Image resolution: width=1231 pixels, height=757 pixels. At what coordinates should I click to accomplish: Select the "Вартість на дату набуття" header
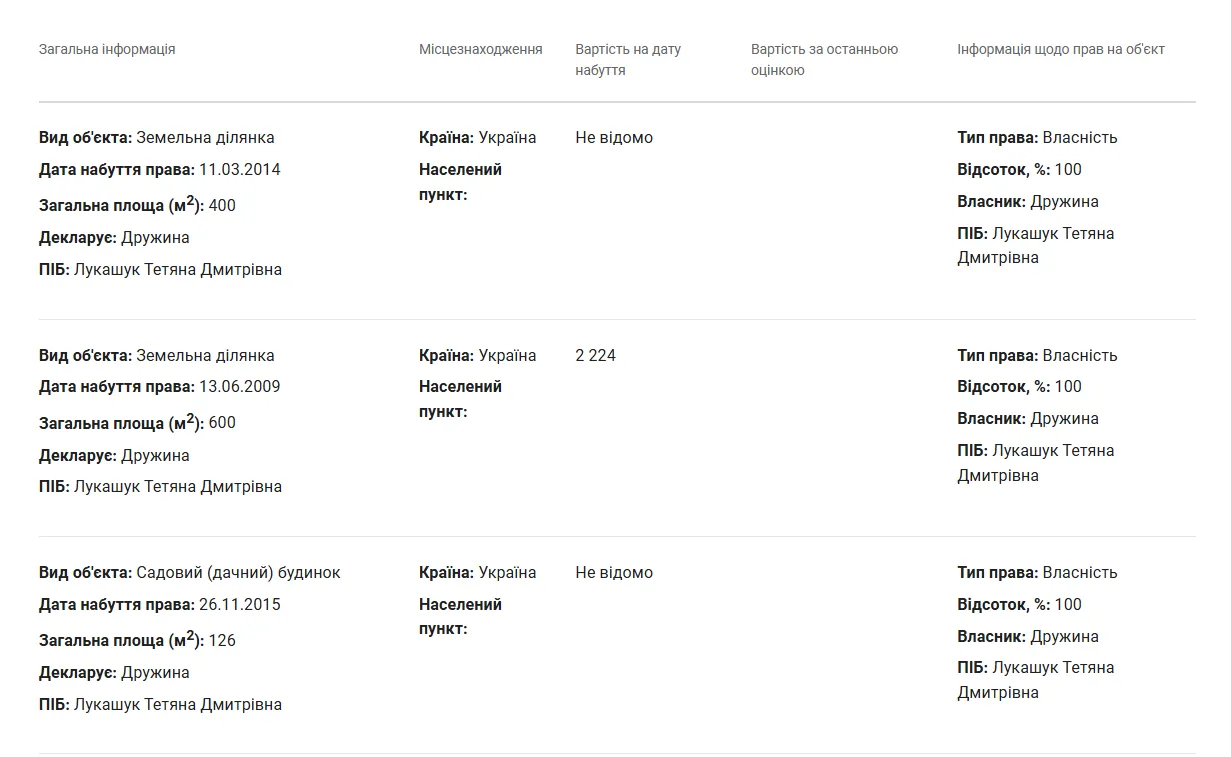628,59
